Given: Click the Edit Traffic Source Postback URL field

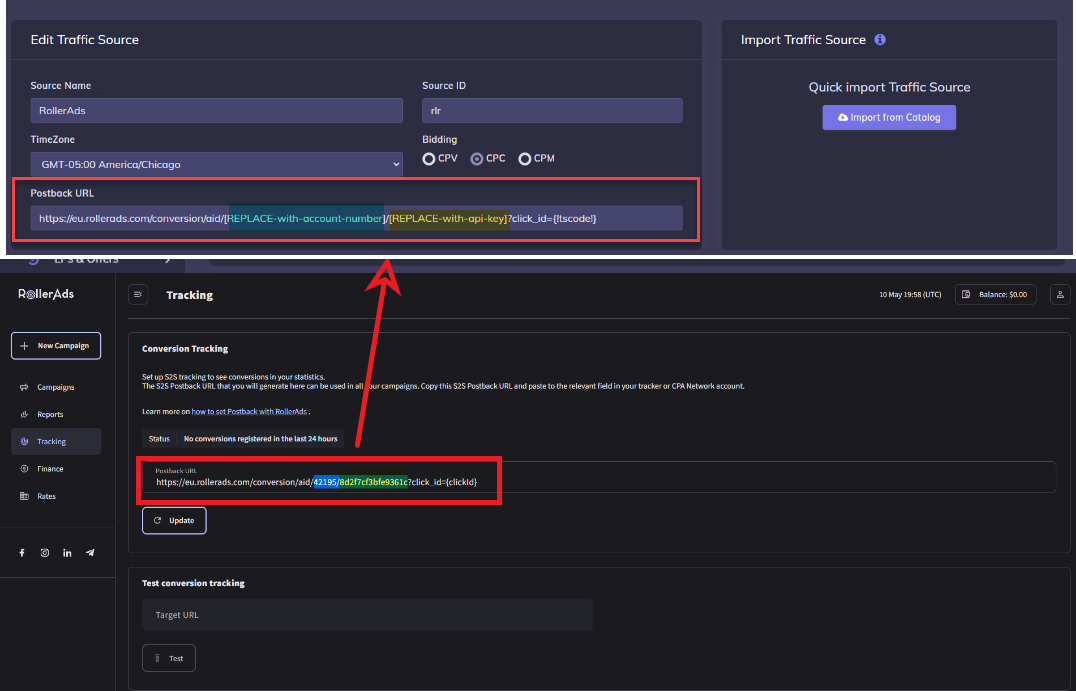Looking at the screenshot, I should tap(356, 218).
